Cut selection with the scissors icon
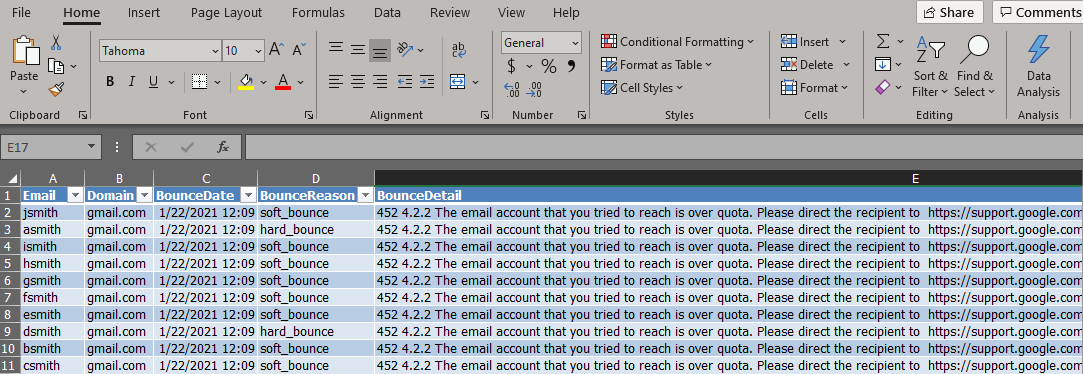 point(56,42)
